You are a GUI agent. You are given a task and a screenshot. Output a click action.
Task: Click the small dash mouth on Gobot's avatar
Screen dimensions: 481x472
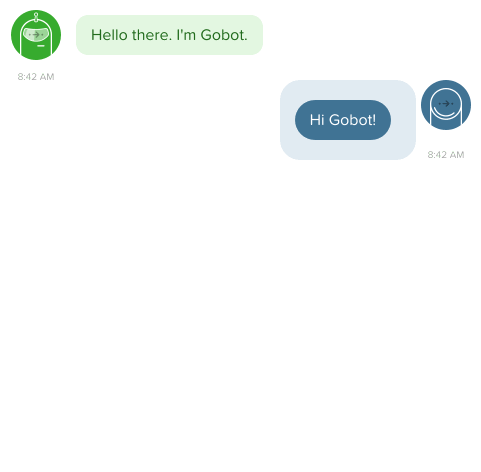point(41,46)
